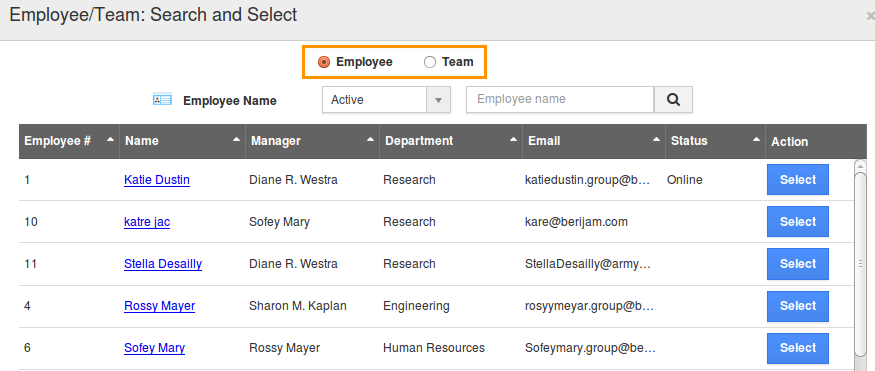Screen dimensions: 875x371
Task: Open Rossy Mayer's profile link in Name column
Action: point(160,306)
